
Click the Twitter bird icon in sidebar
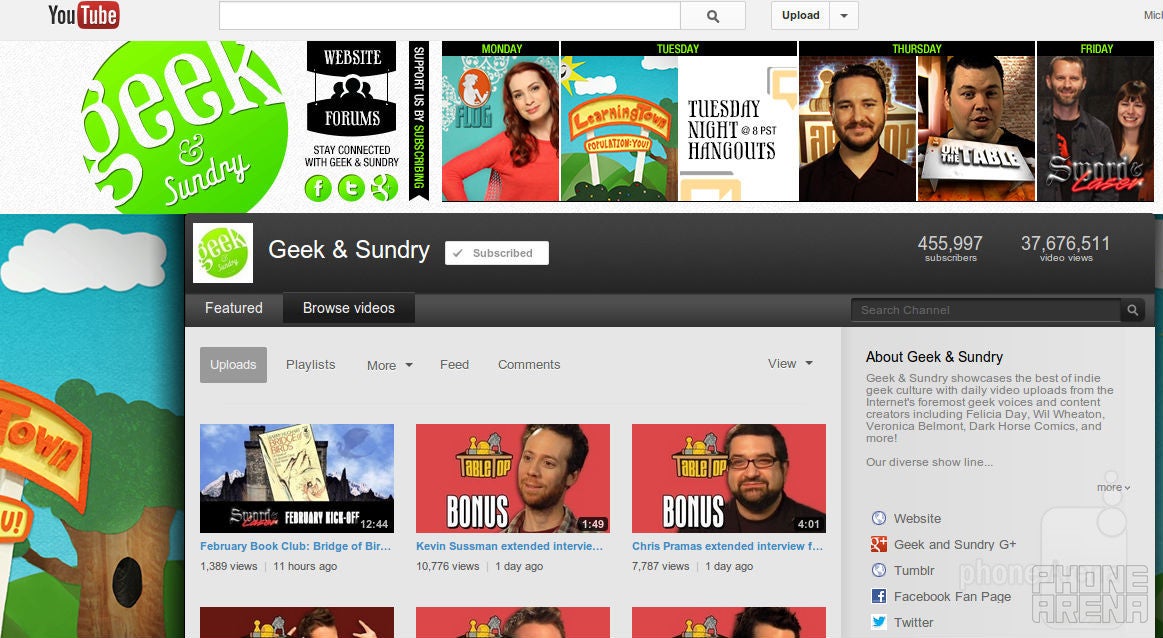tap(879, 622)
